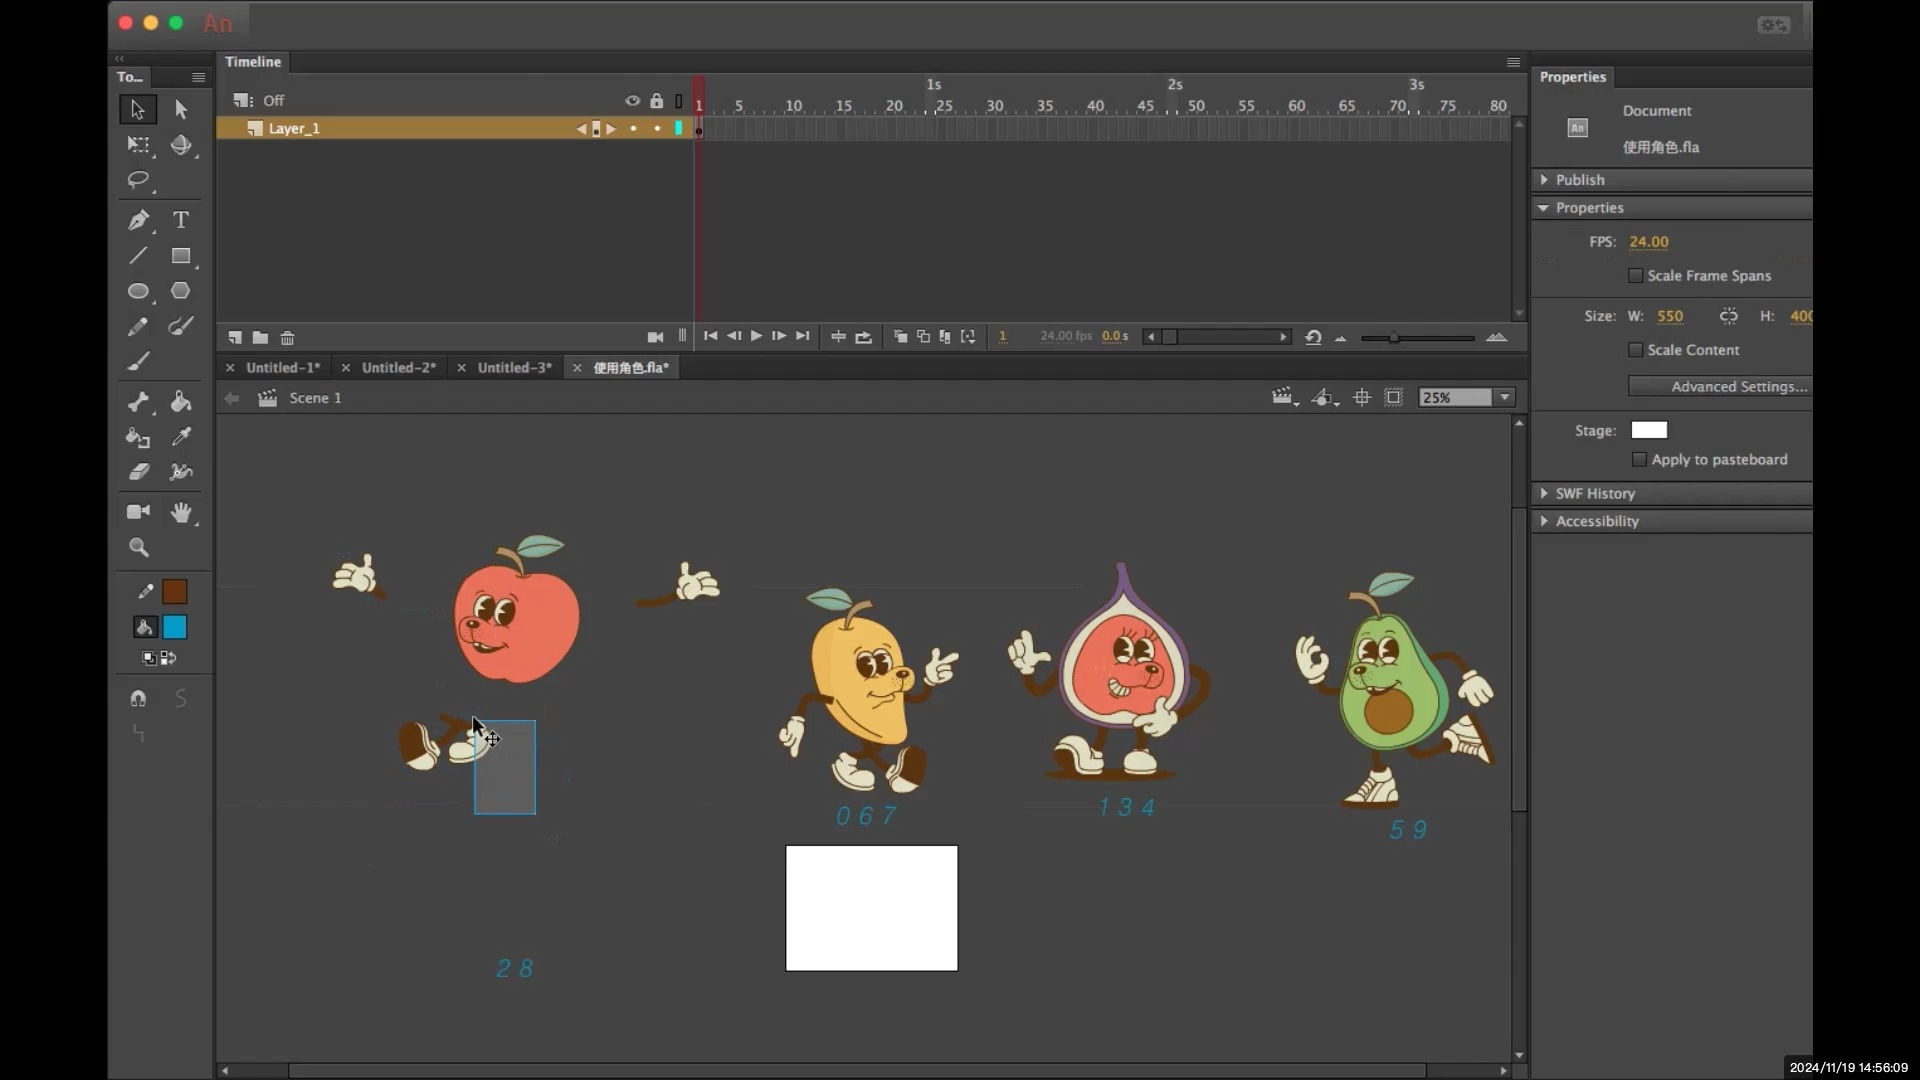This screenshot has width=1920, height=1080.
Task: Enable Scale Content checkbox
Action: tap(1636, 350)
